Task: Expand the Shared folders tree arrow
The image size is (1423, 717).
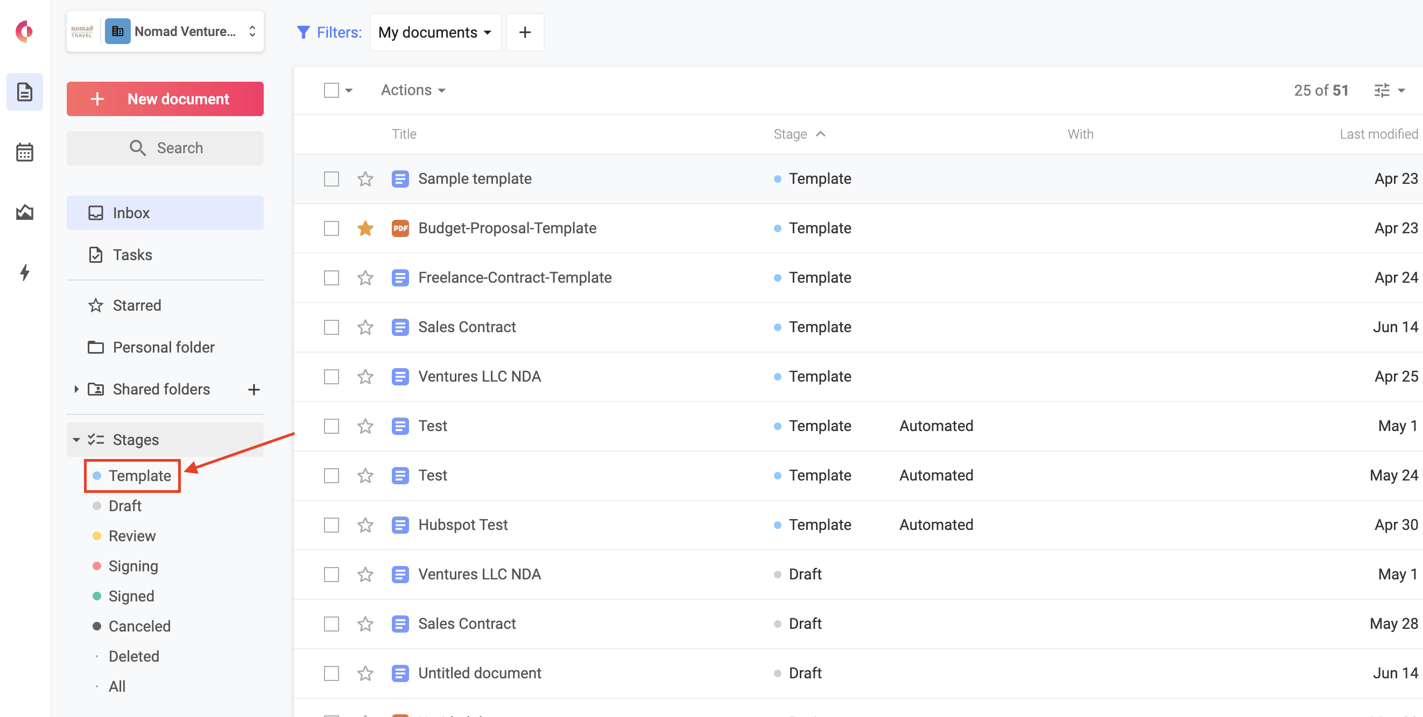Action: (x=76, y=389)
